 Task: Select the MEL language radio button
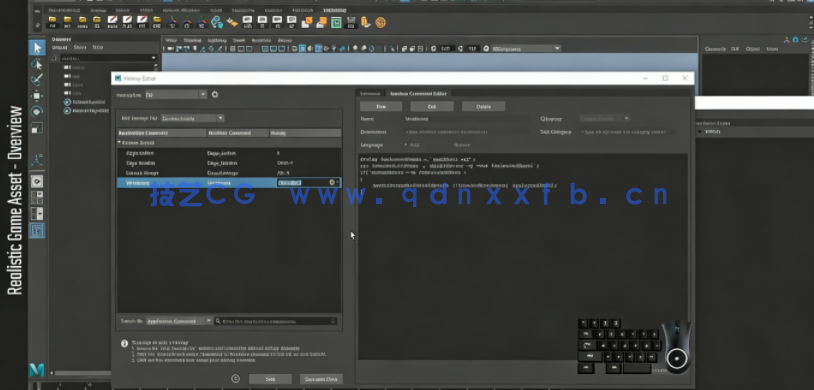click(406, 145)
